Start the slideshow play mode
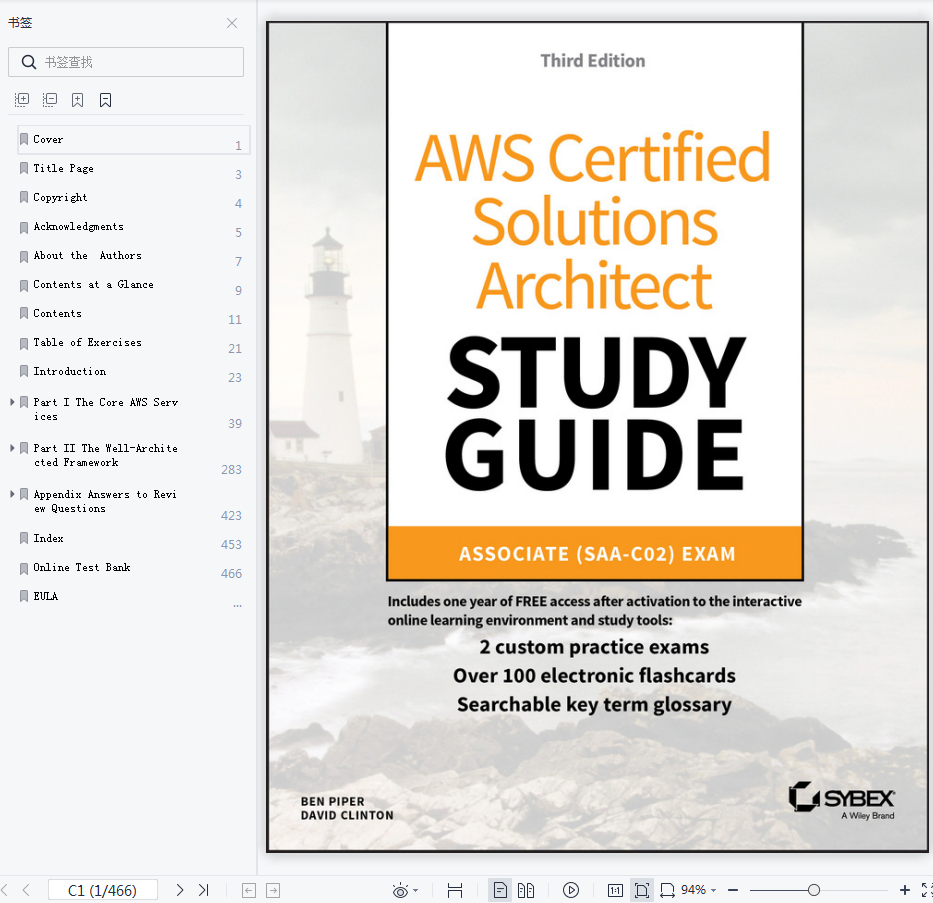 click(x=571, y=891)
